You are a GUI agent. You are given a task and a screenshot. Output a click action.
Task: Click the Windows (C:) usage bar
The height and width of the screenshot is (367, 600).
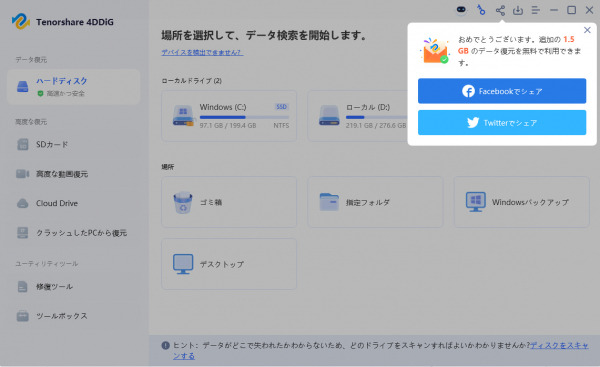tap(244, 117)
